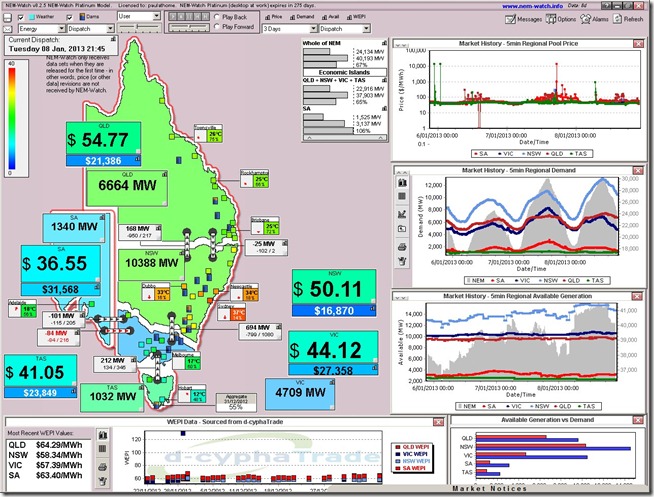Show the WEPI chart
Screen dimensions: 654x497
tap(356, 17)
